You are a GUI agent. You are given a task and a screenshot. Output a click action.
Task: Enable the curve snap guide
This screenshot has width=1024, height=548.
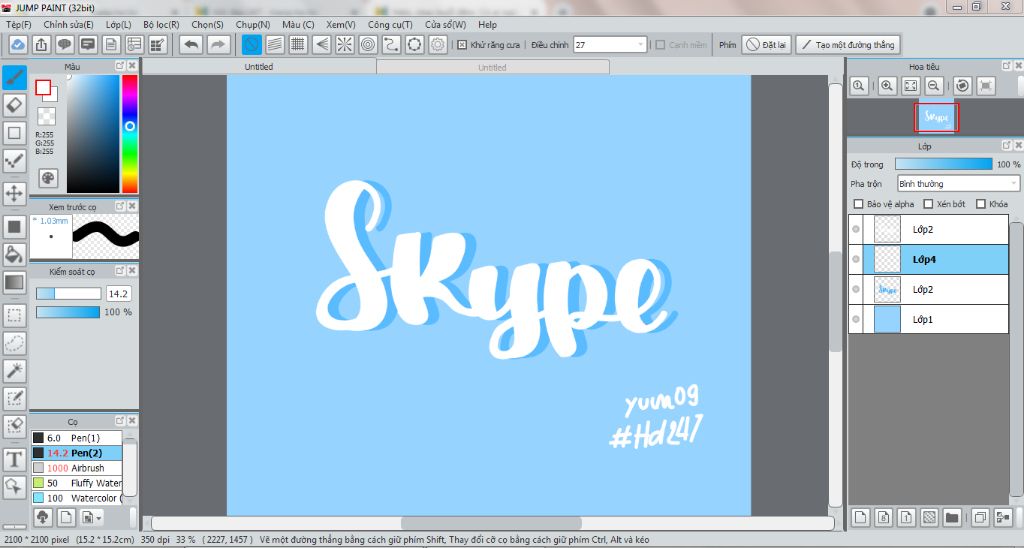coord(391,44)
